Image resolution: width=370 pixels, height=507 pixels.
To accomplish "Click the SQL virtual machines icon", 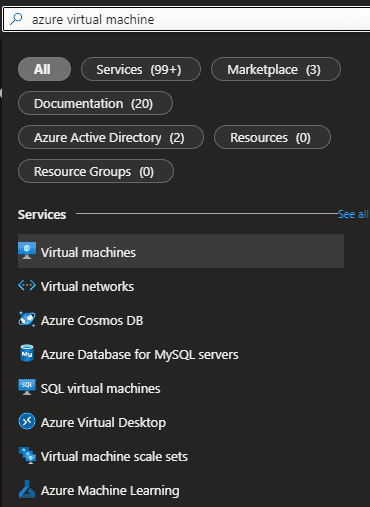I will coord(27,387).
